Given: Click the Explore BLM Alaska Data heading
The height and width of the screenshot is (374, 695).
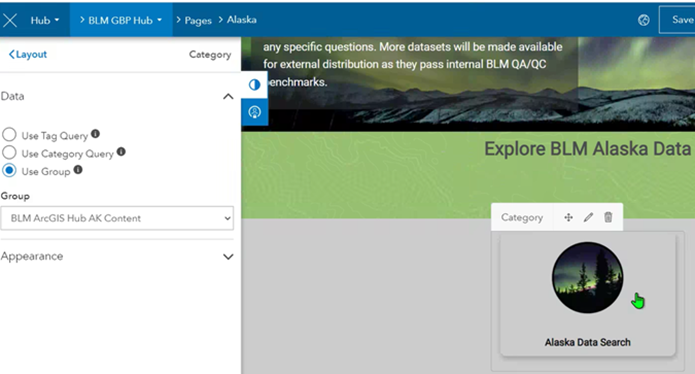Looking at the screenshot, I should (587, 149).
